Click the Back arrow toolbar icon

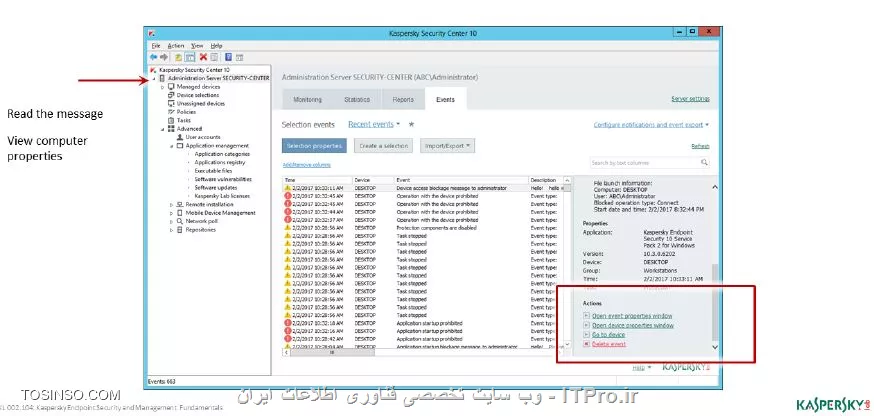pos(153,57)
